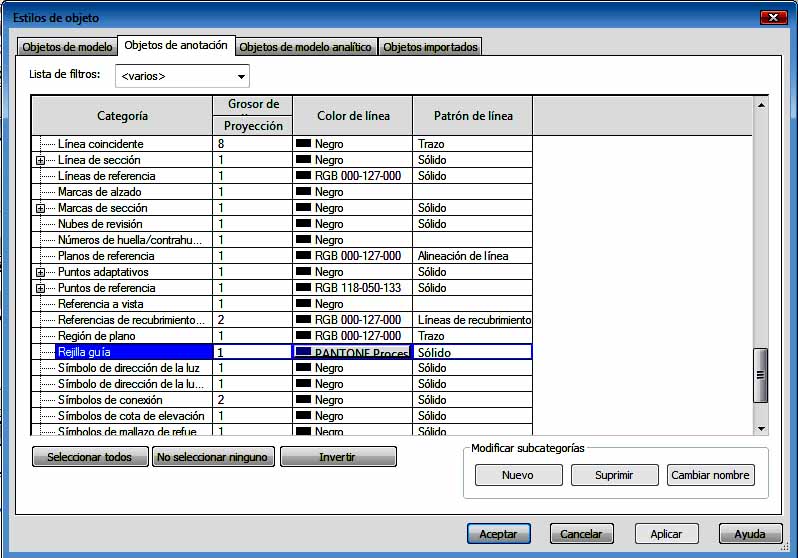This screenshot has width=798, height=558.
Task: Expand the Puntos de referencia node
Action: (x=40, y=288)
